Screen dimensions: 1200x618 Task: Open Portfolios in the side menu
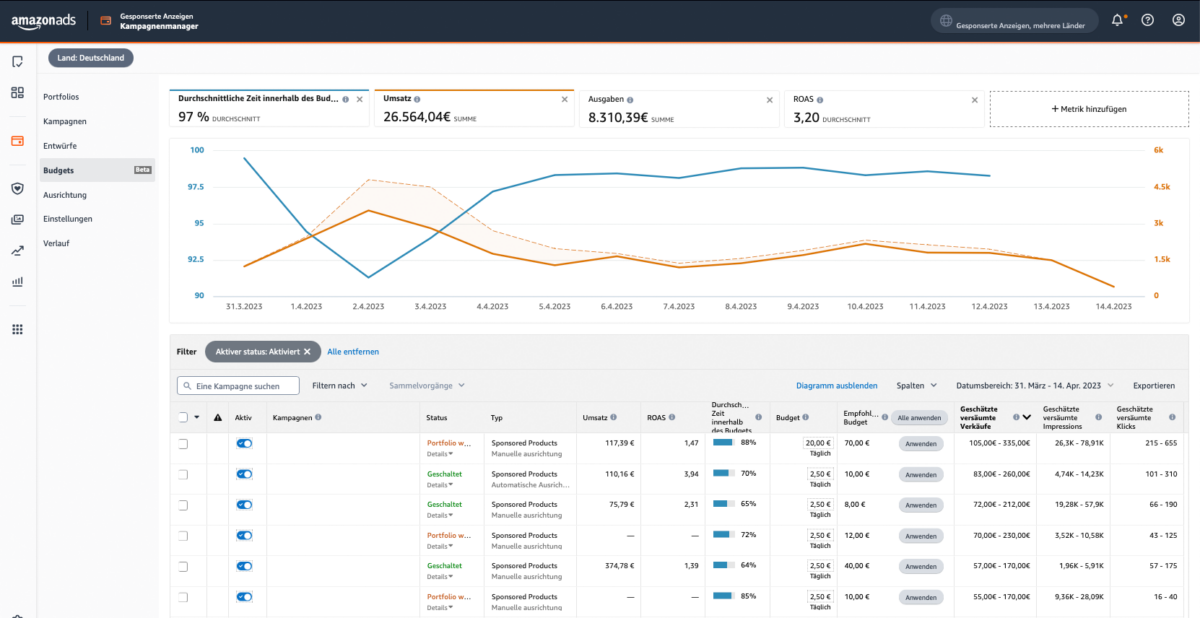click(x=61, y=97)
